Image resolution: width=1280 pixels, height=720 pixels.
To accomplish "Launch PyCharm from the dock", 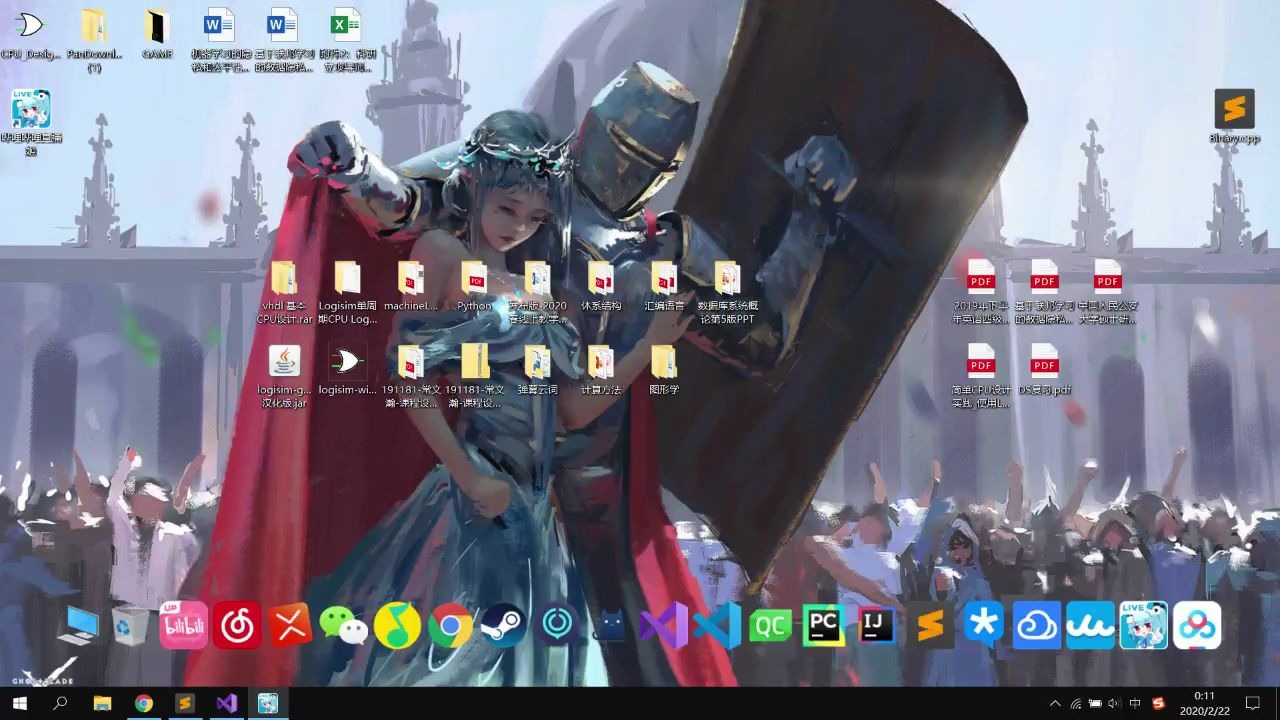I will click(824, 625).
